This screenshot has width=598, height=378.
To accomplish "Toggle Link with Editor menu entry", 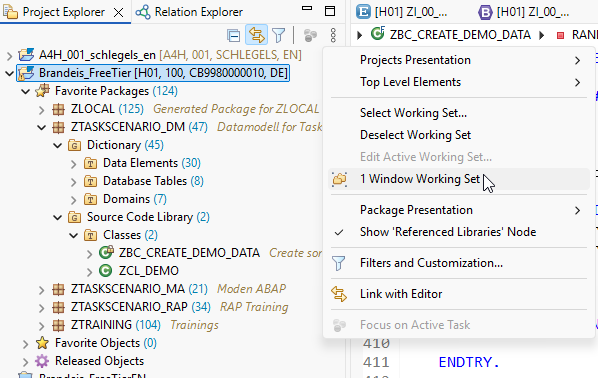I will click(458, 294).
